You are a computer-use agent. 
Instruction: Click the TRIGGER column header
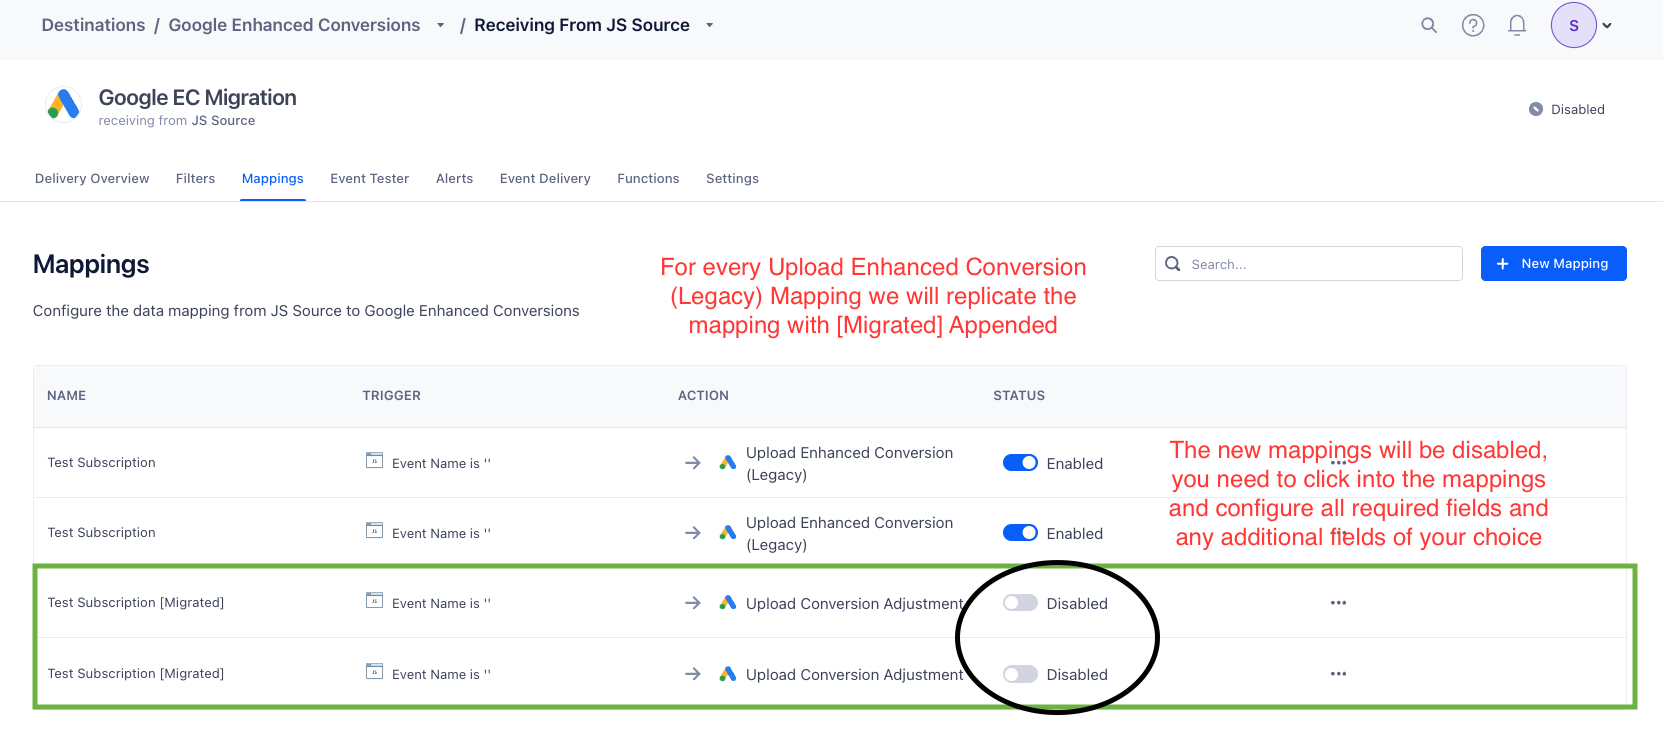click(x=391, y=396)
